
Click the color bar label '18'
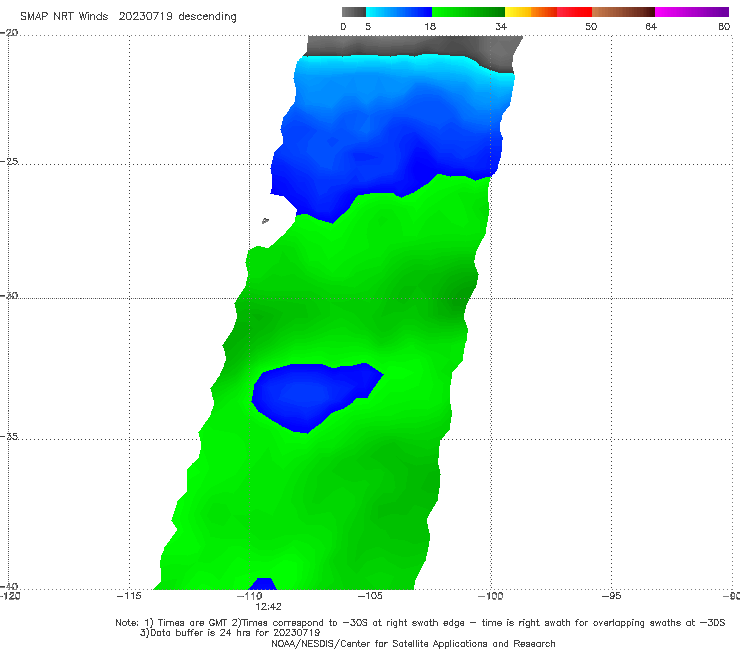click(430, 26)
